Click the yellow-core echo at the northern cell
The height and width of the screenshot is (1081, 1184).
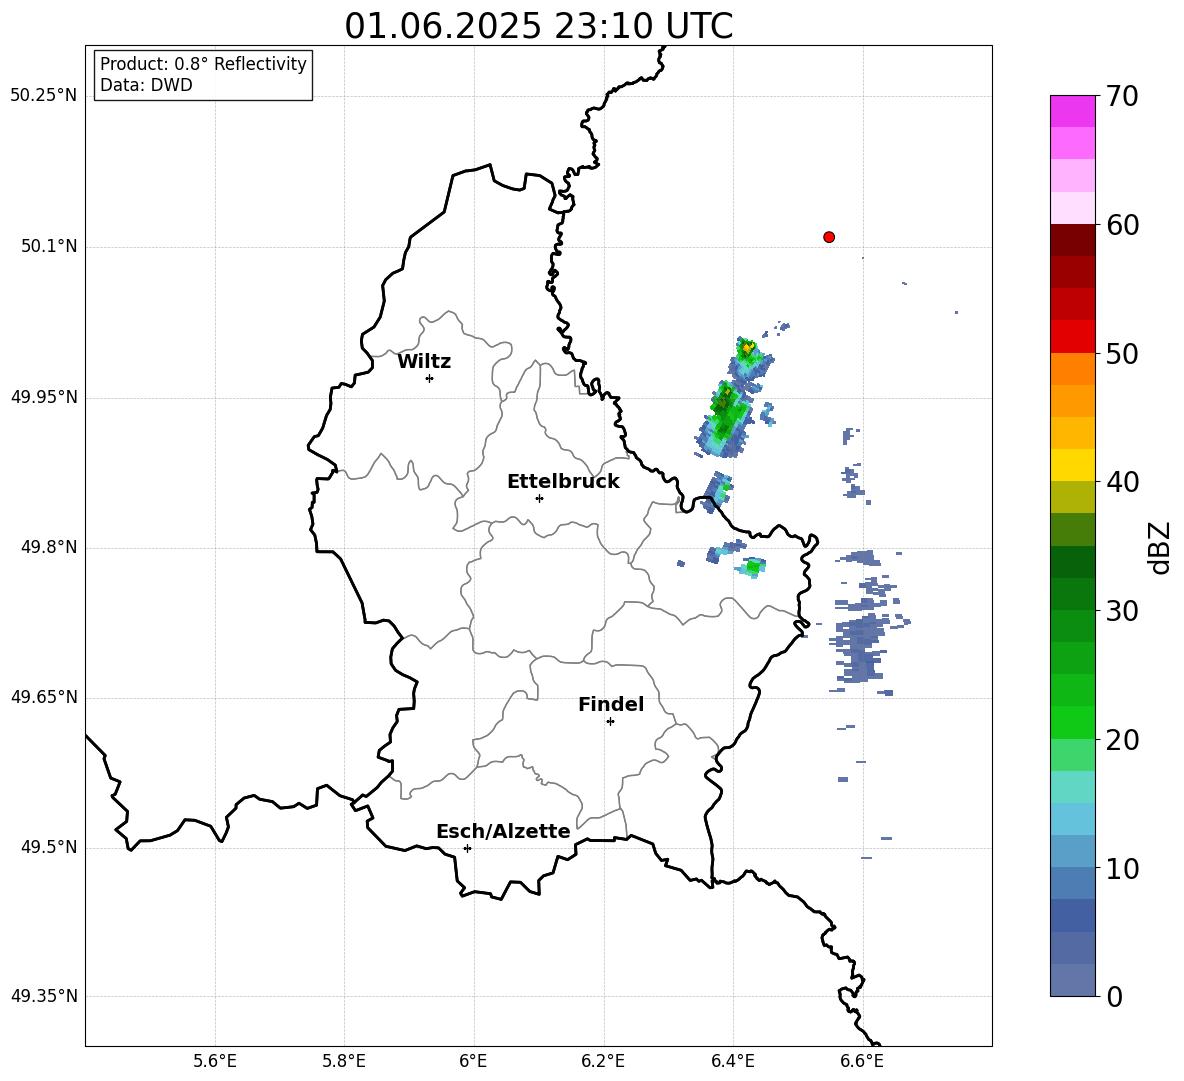point(747,348)
